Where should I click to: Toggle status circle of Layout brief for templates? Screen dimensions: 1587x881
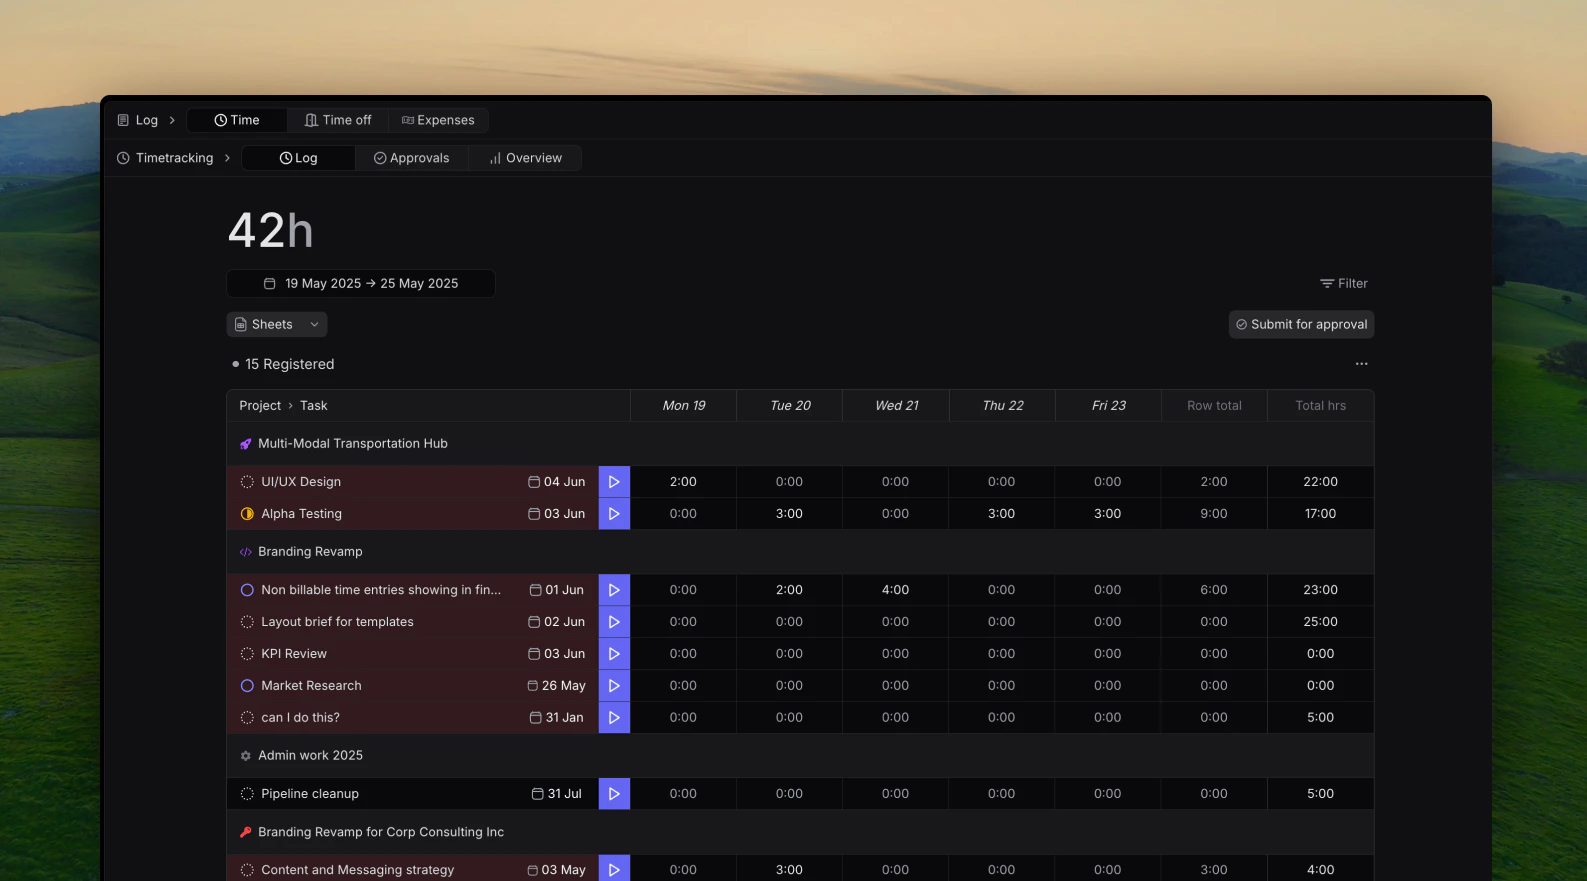pyautogui.click(x=247, y=622)
